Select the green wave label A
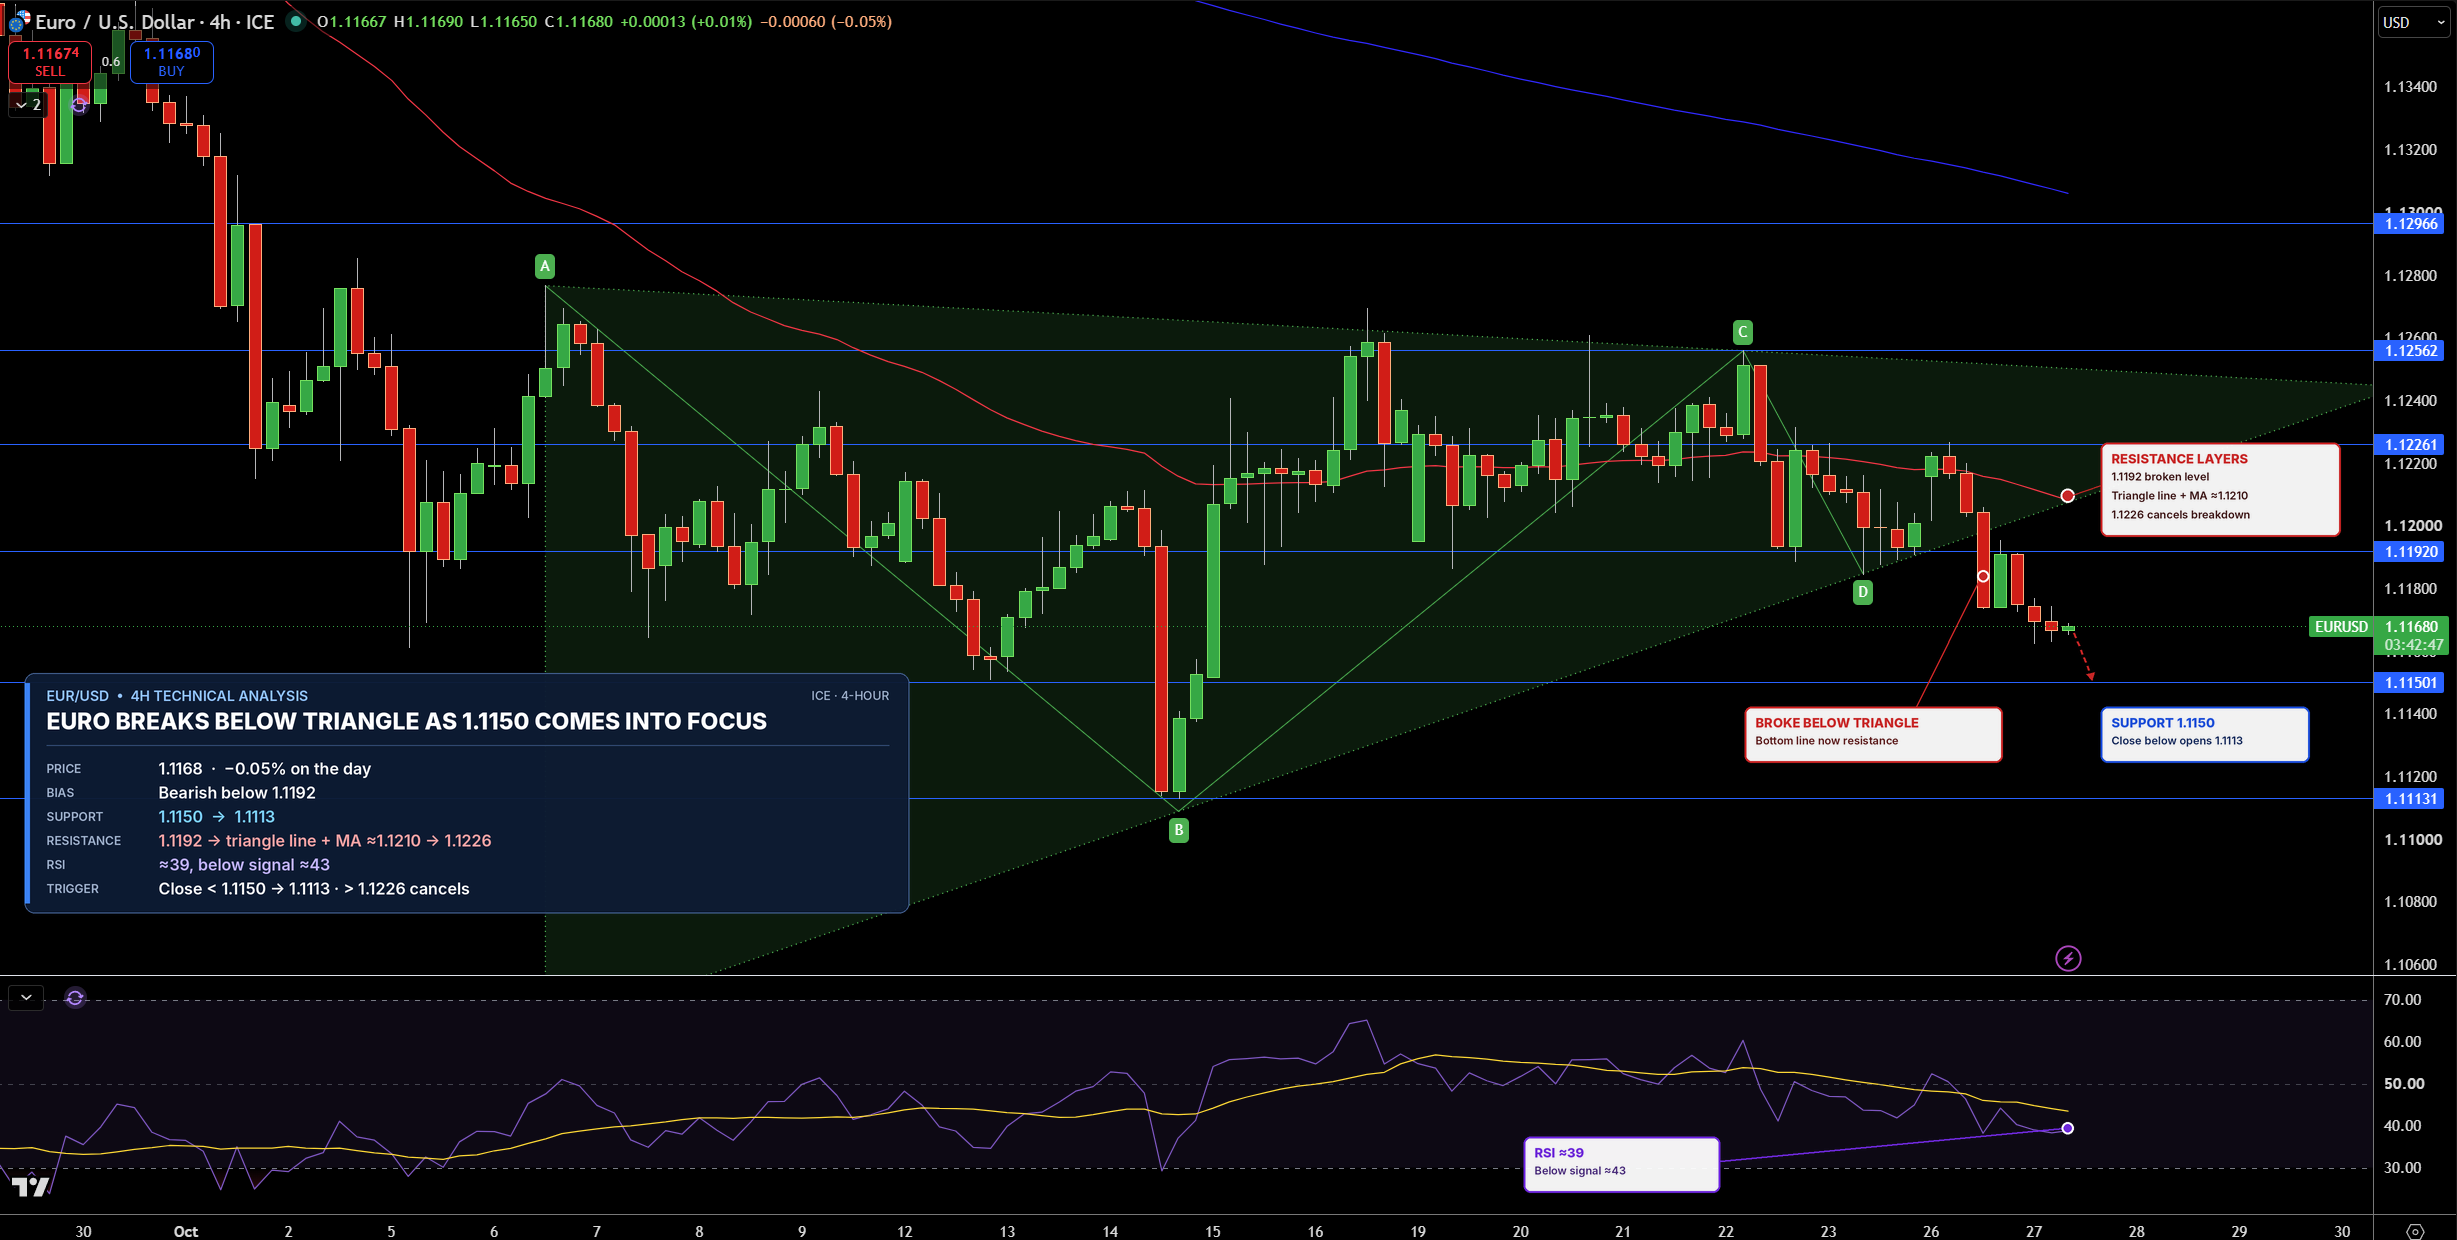The width and height of the screenshot is (2457, 1240). point(545,266)
